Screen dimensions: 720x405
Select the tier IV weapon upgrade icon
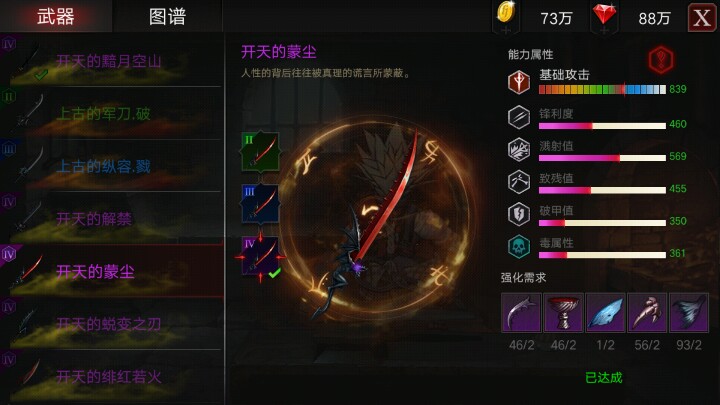[260, 256]
